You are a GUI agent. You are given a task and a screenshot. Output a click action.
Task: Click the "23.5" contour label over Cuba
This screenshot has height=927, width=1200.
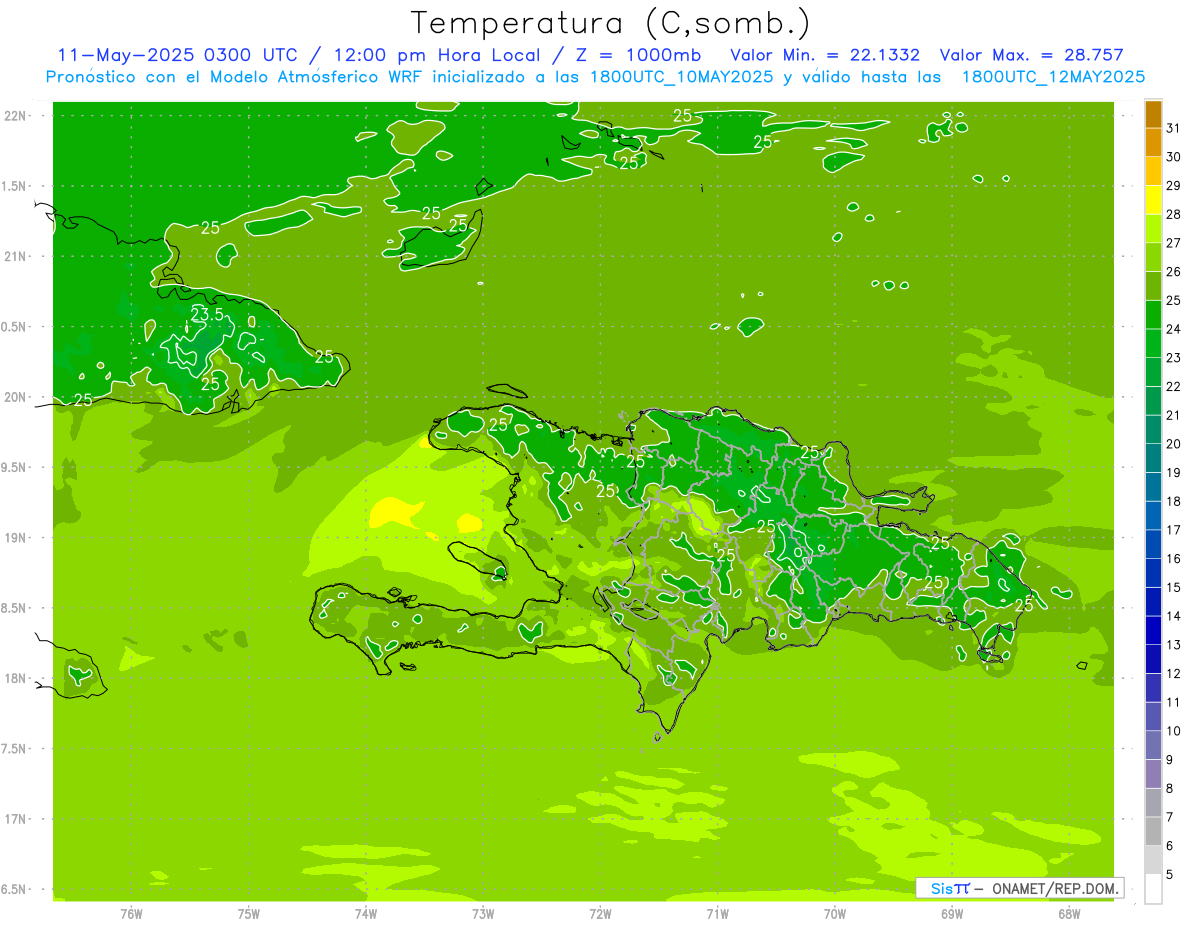[x=207, y=315]
